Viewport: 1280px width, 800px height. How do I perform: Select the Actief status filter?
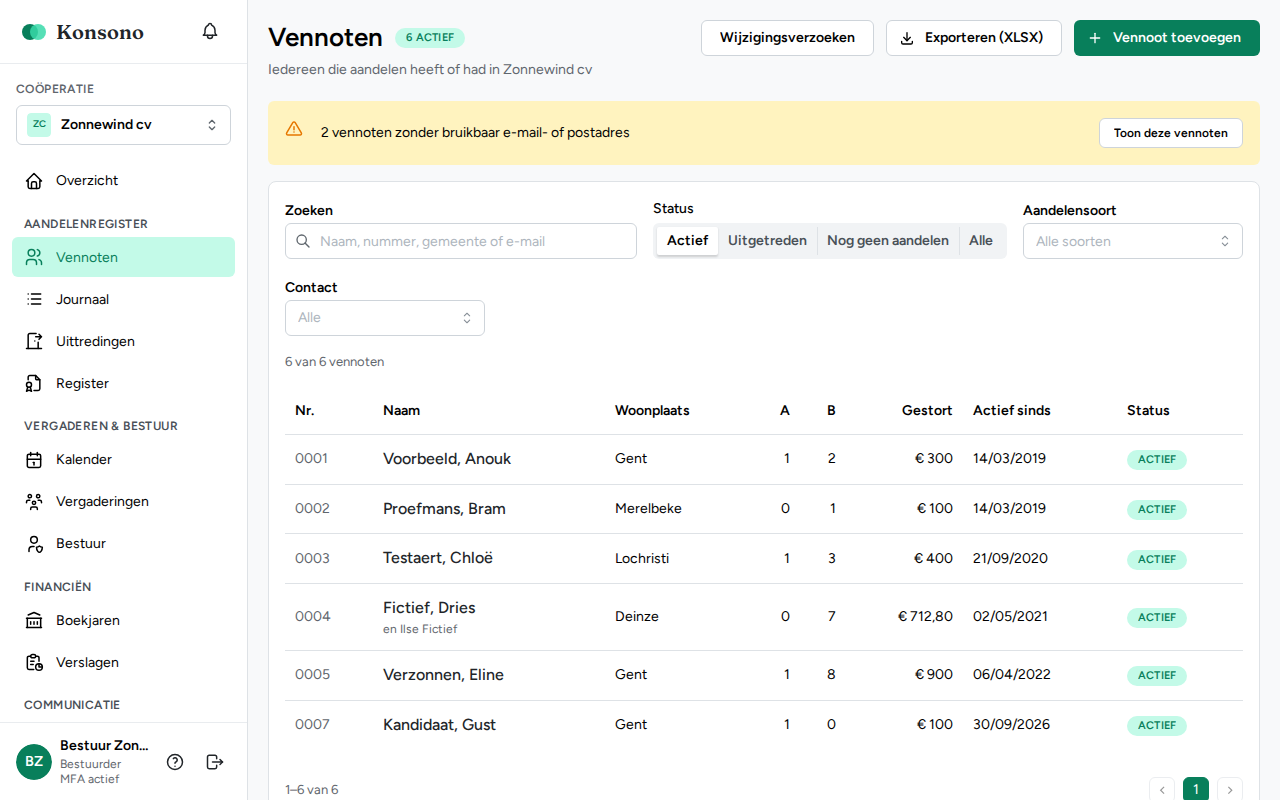[x=687, y=241]
